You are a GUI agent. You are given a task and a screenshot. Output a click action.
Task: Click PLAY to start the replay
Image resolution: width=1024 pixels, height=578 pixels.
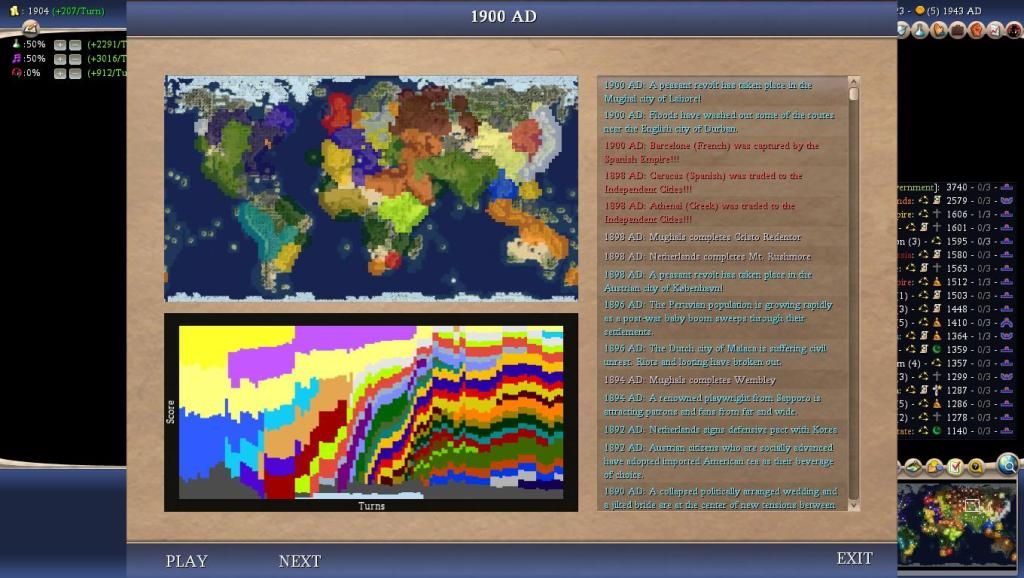tap(187, 561)
